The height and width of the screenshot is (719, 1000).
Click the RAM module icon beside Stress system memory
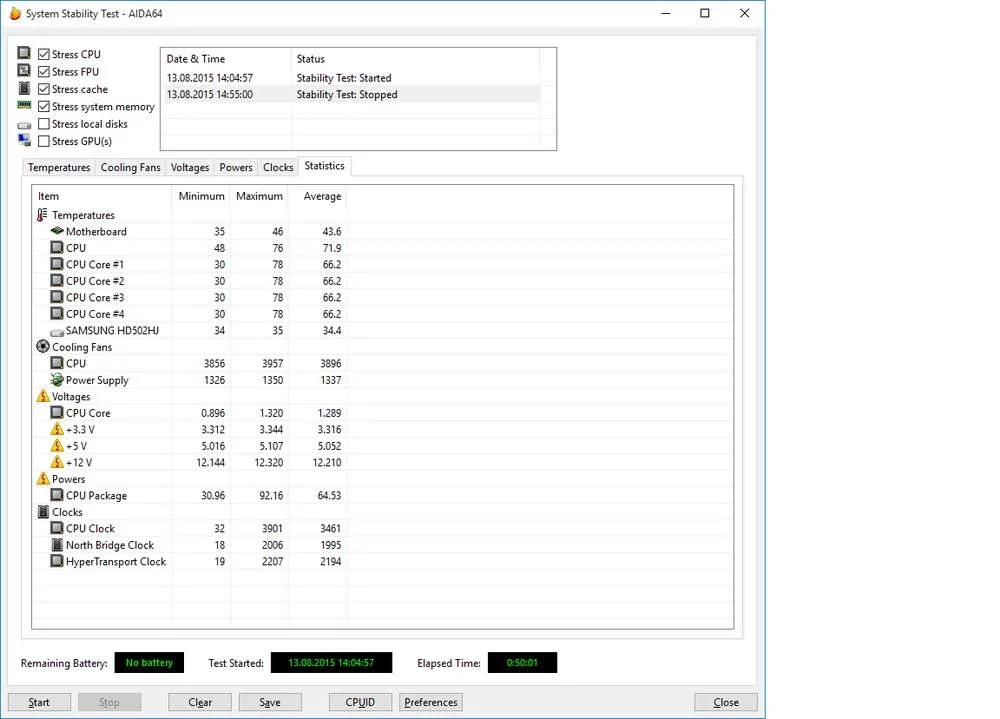click(x=24, y=105)
